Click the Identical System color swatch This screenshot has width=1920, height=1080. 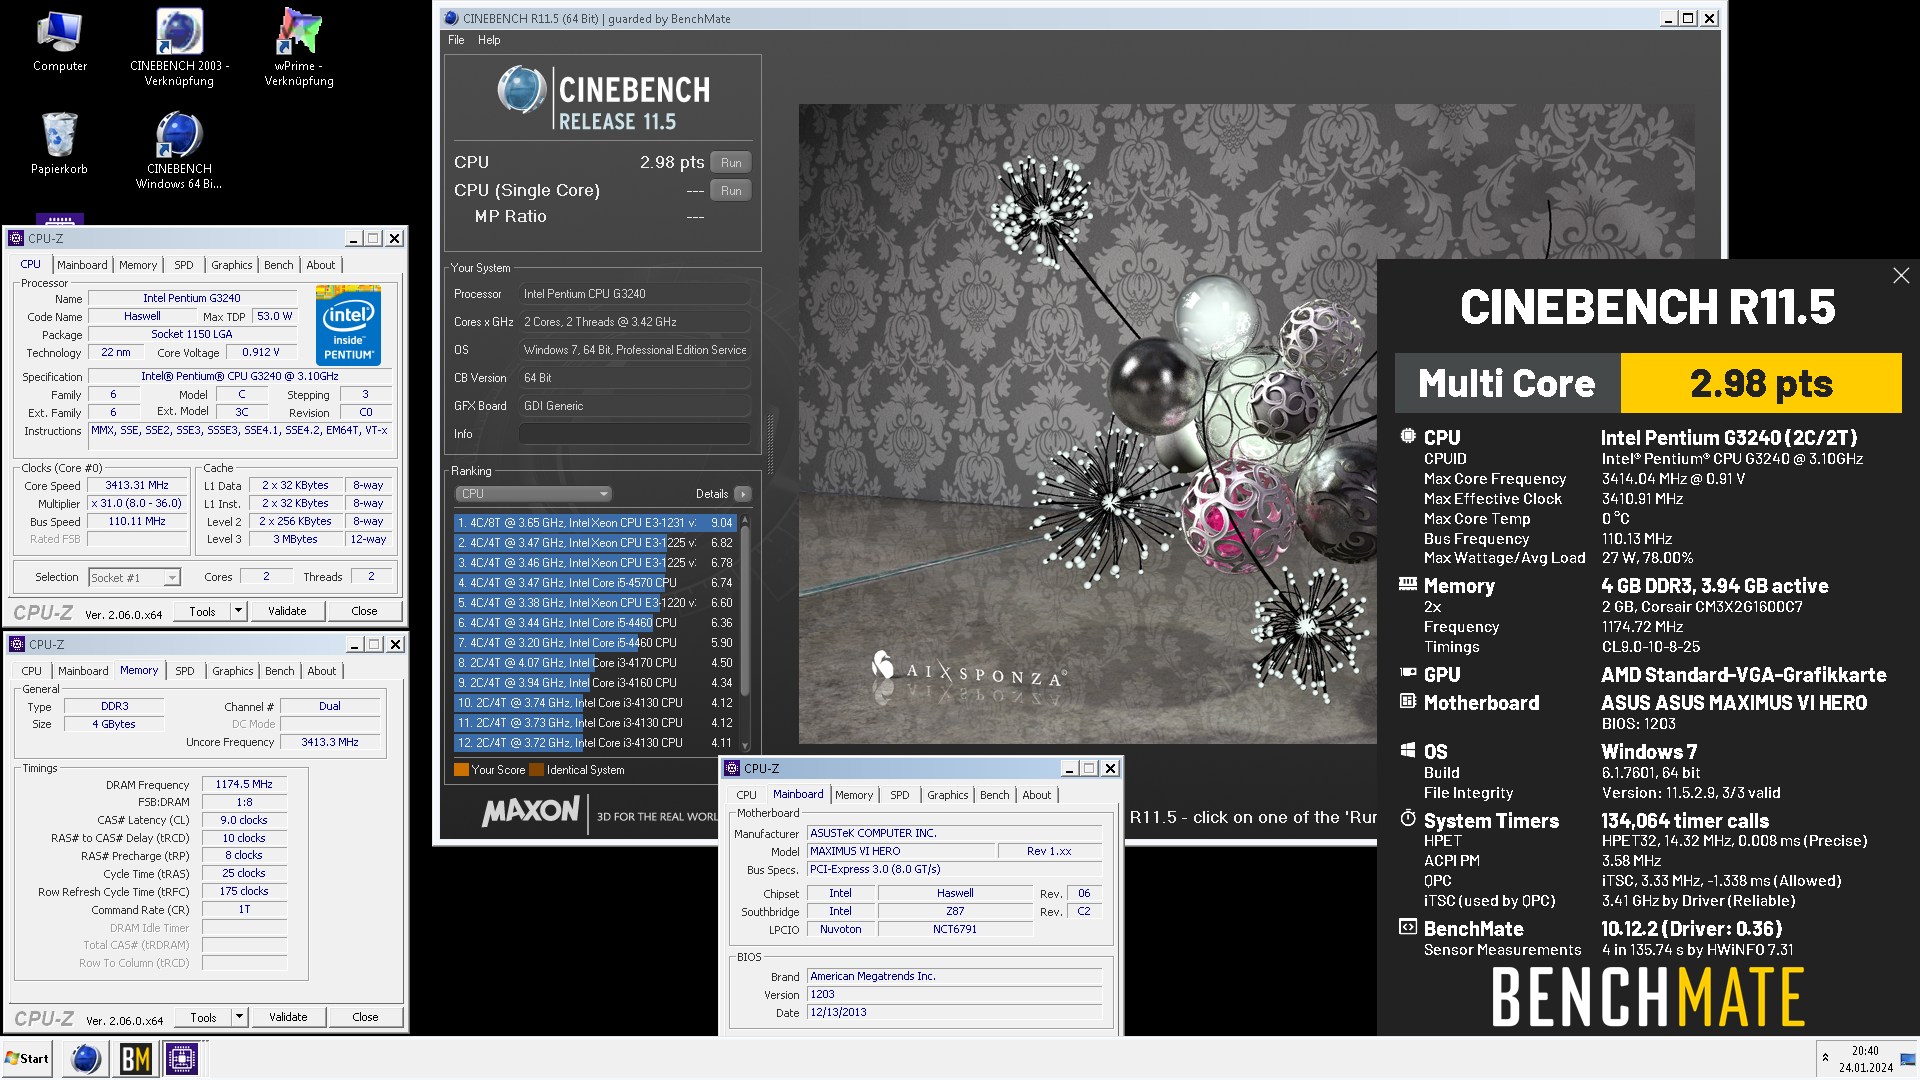pyautogui.click(x=537, y=770)
